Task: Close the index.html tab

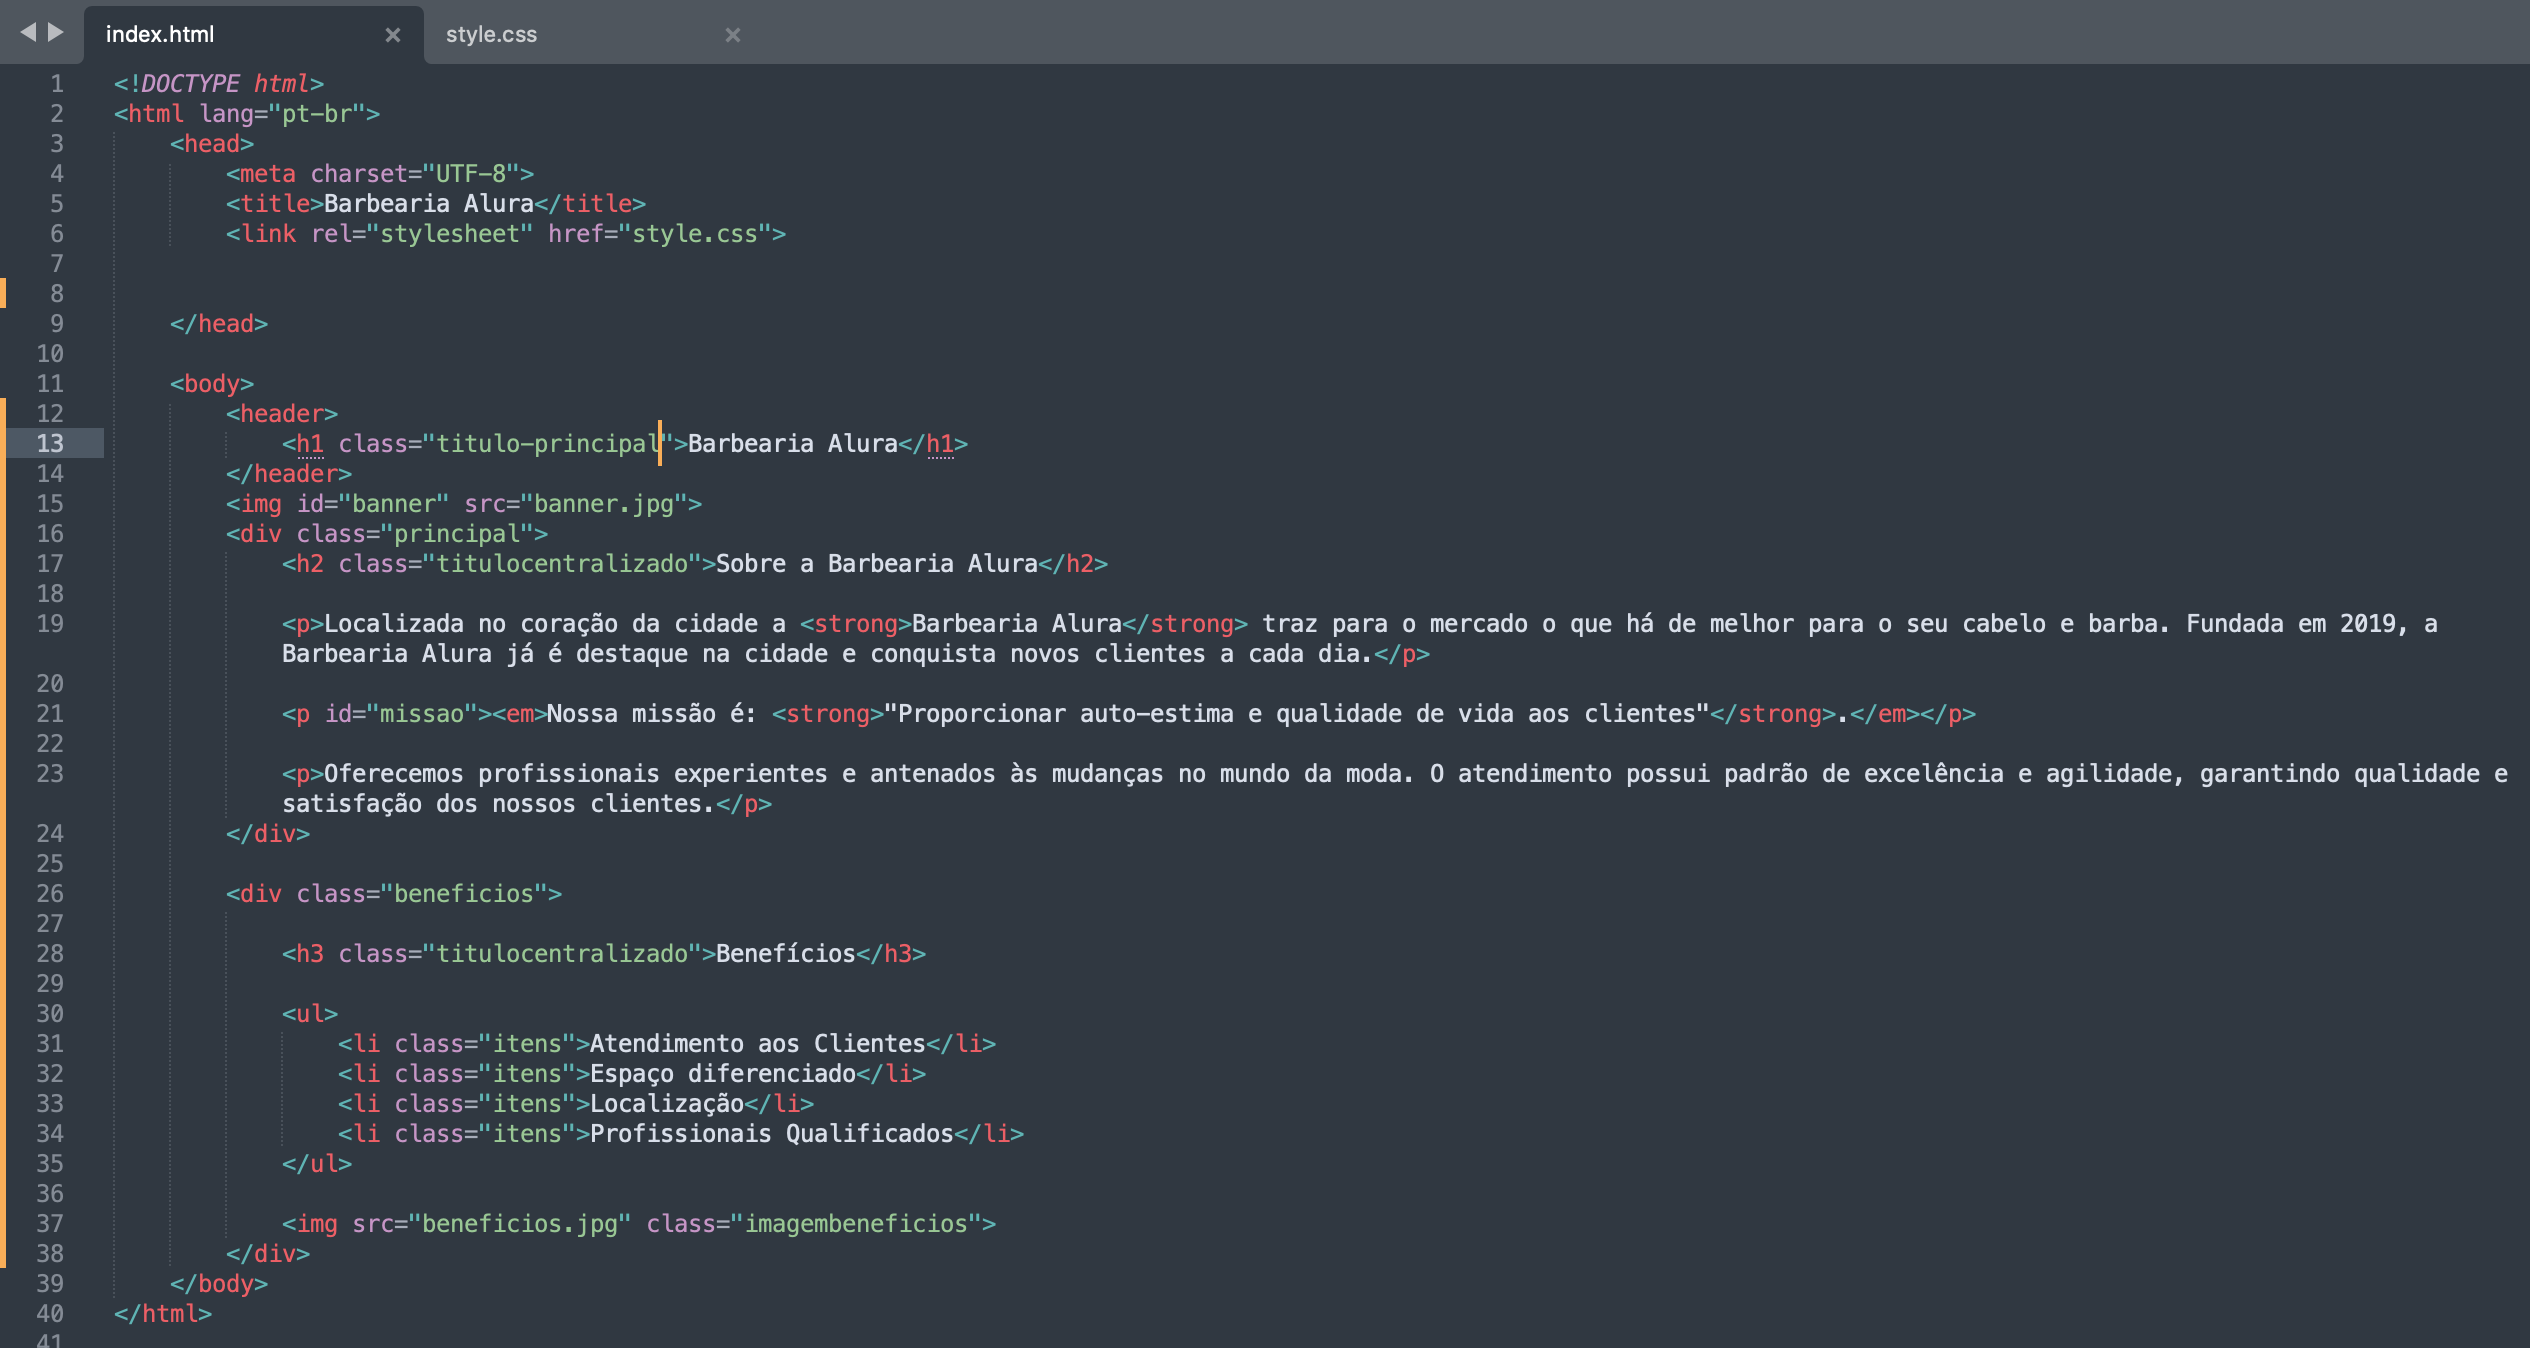Action: [x=393, y=35]
